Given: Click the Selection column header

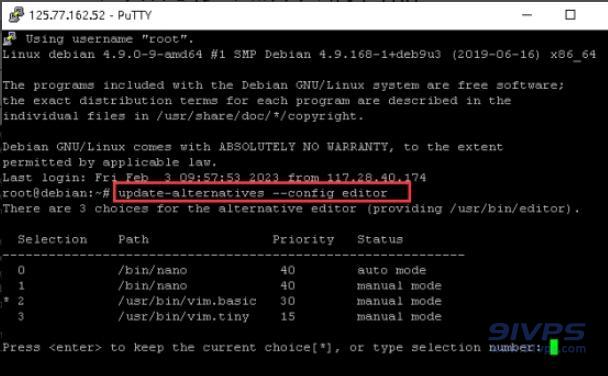Looking at the screenshot, I should tap(52, 239).
